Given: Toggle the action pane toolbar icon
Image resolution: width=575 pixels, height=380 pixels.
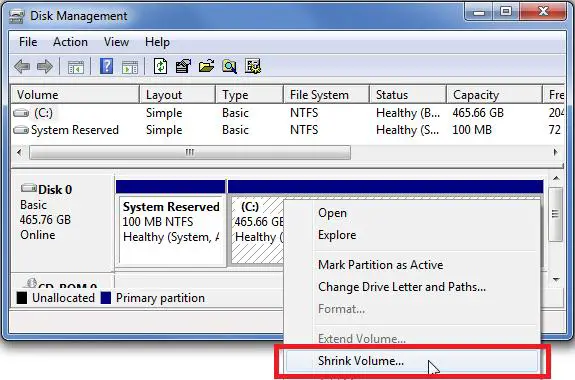Looking at the screenshot, I should (130, 67).
